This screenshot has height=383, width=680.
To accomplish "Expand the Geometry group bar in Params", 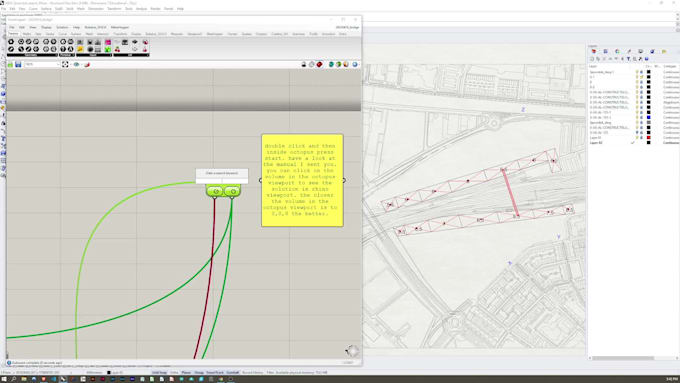I will (x=32, y=55).
